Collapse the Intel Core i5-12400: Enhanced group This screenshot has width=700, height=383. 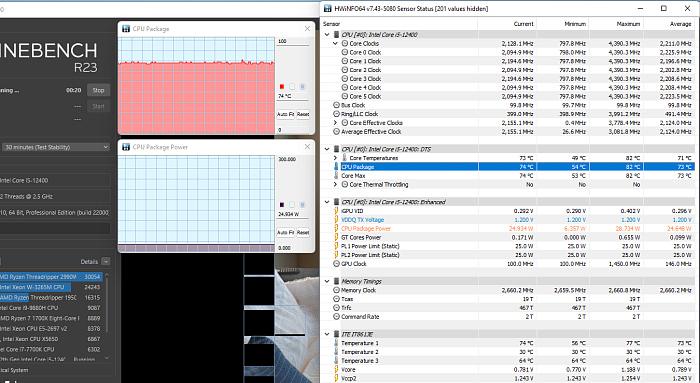(x=327, y=202)
